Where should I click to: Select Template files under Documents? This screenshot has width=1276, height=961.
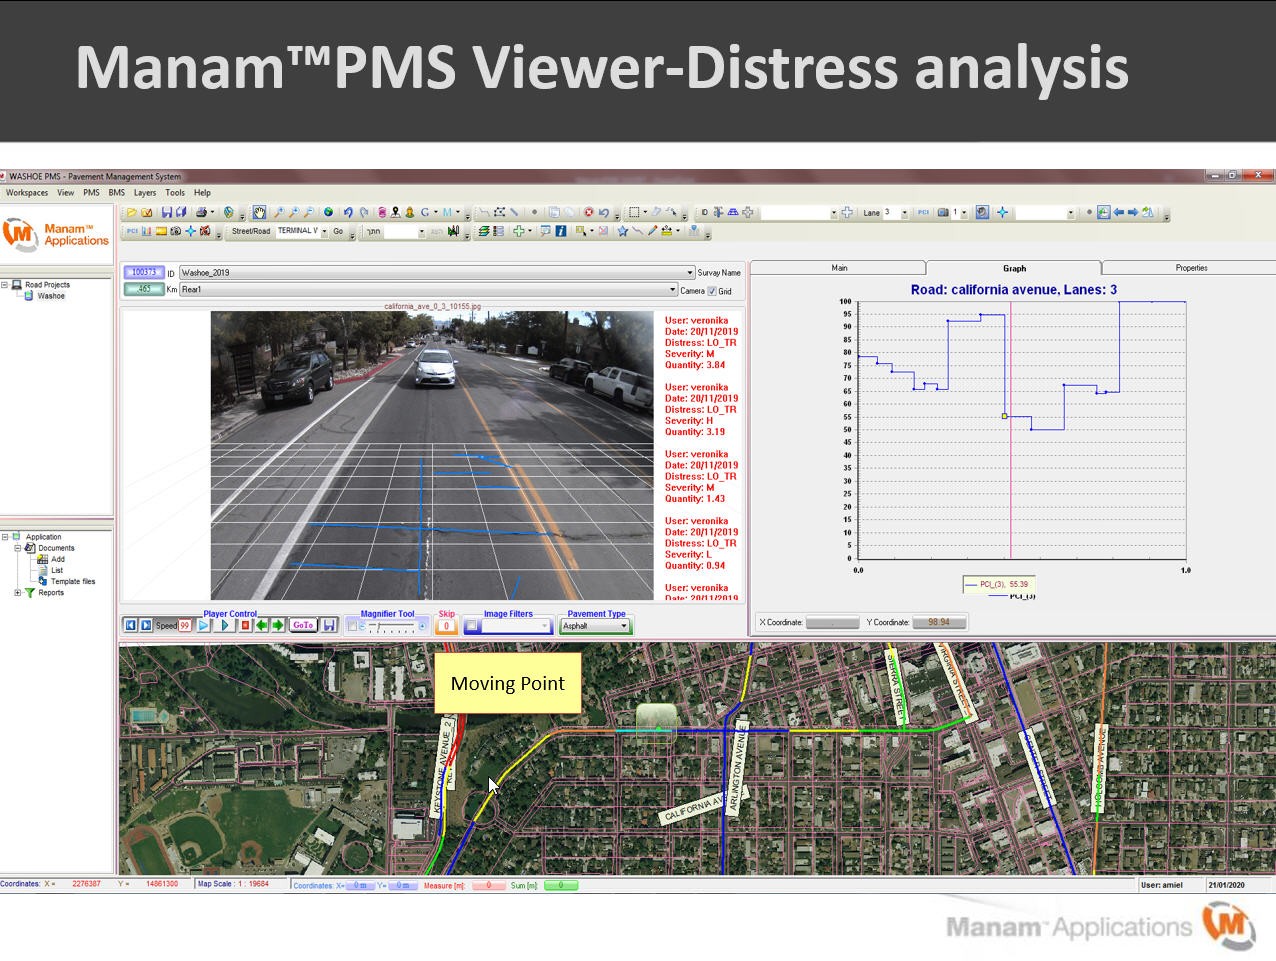(73, 582)
